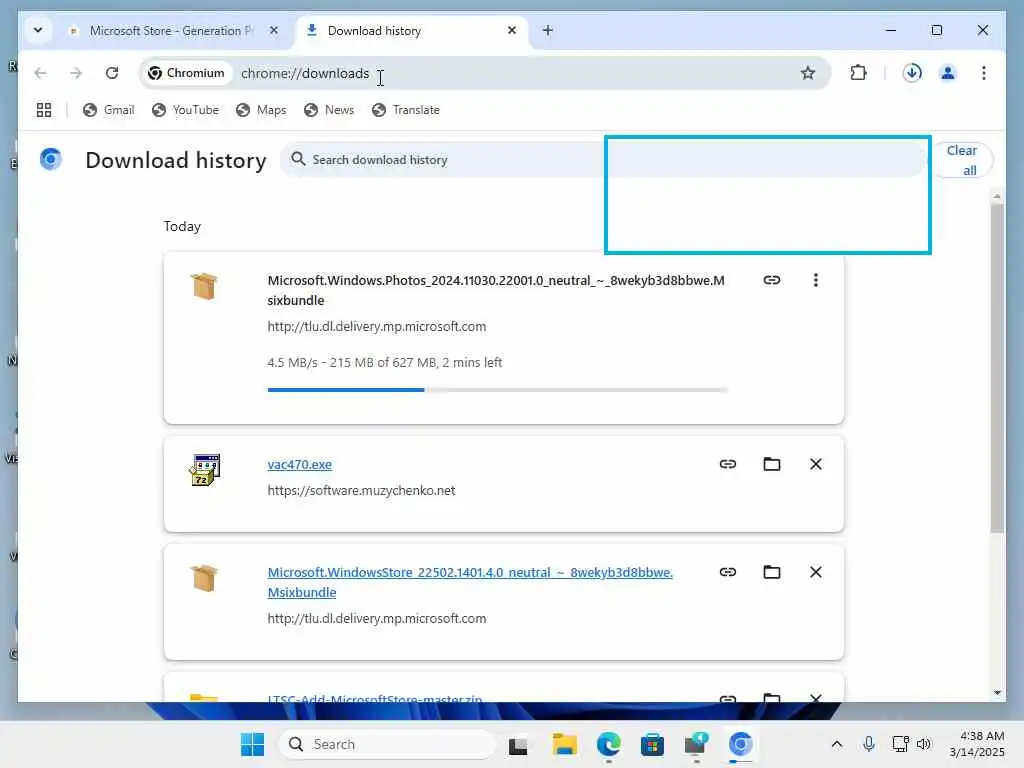This screenshot has width=1024, height=768.
Task: Open the Translate bookmark
Action: [x=406, y=110]
